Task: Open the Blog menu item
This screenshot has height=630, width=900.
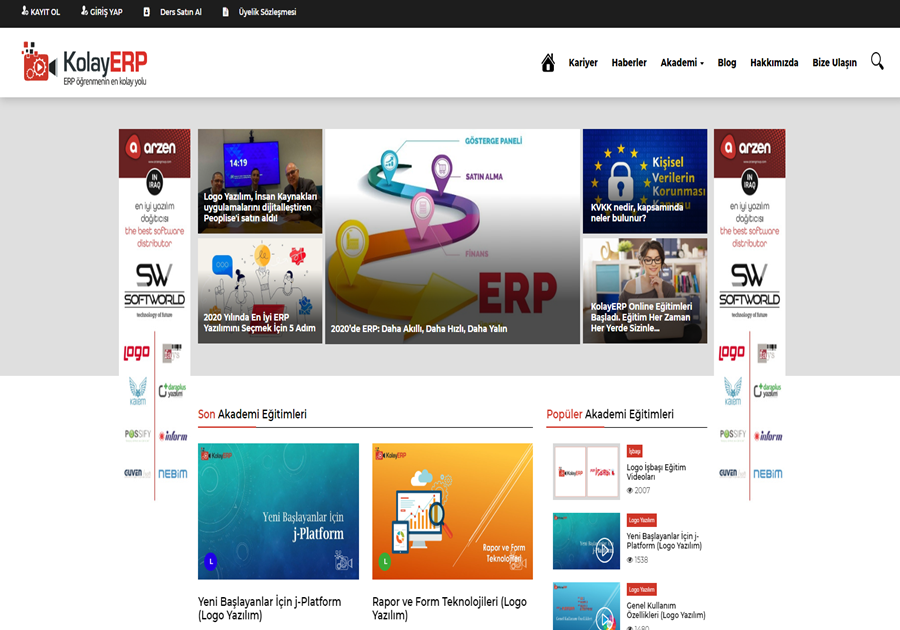Action: [727, 62]
